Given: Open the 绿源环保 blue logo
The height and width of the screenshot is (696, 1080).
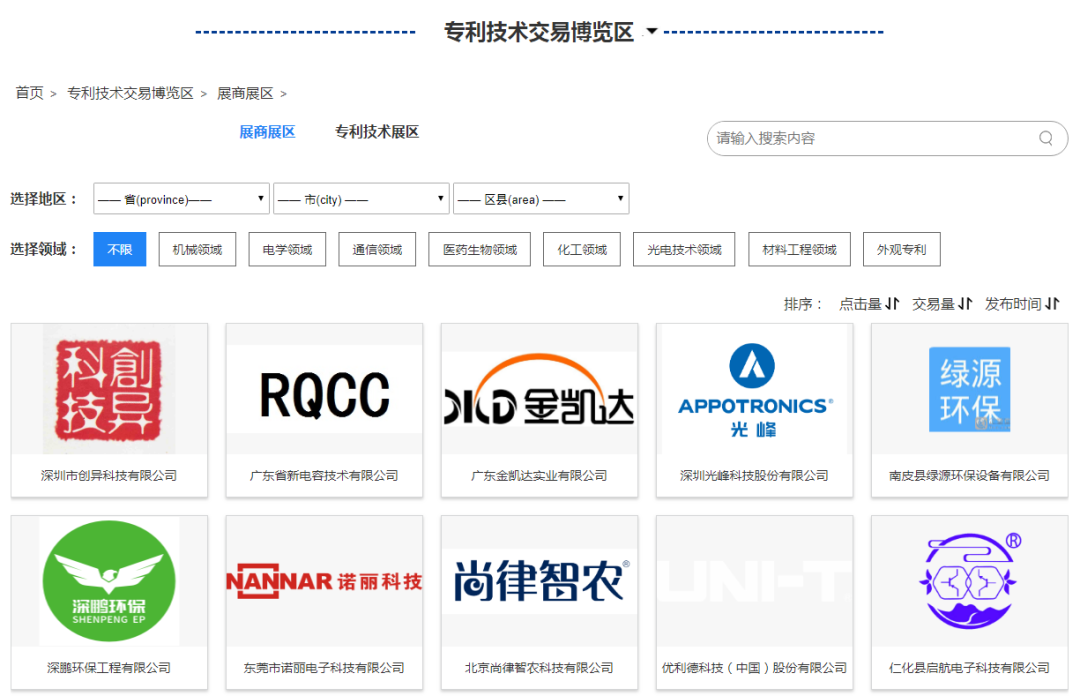Looking at the screenshot, I should pos(970,389).
